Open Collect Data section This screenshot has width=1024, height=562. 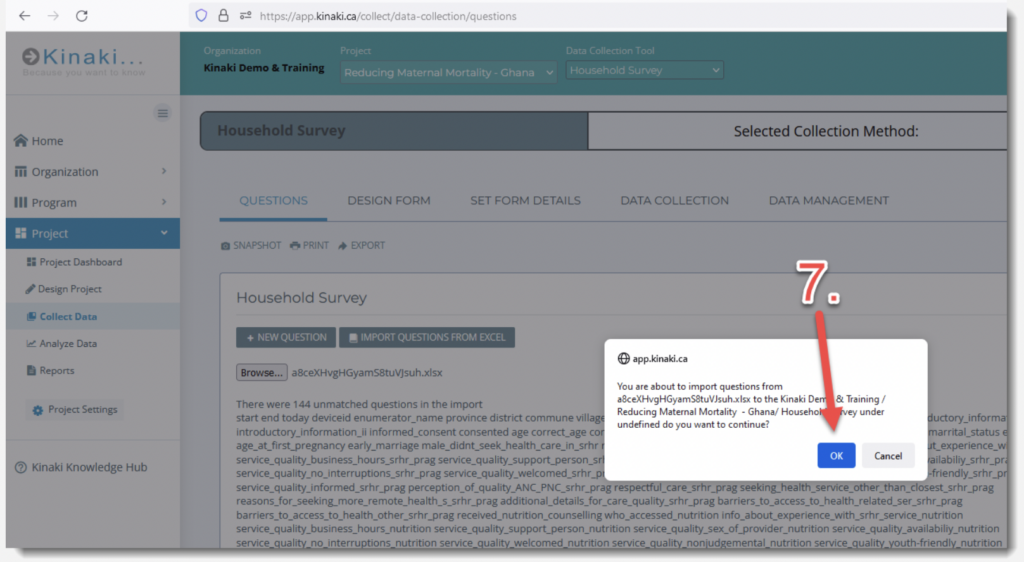tap(68, 317)
